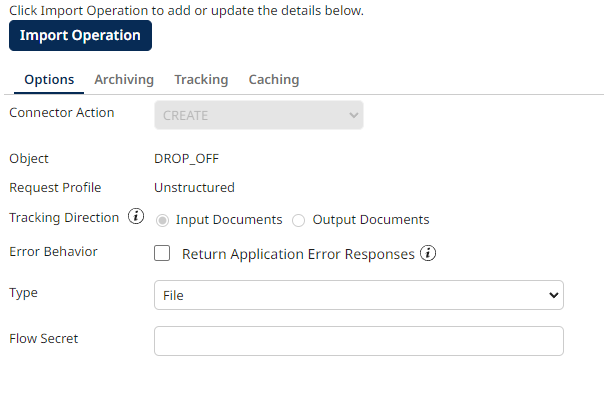The image size is (604, 397).
Task: Switch to the Archiving tab
Action: pyautogui.click(x=124, y=80)
